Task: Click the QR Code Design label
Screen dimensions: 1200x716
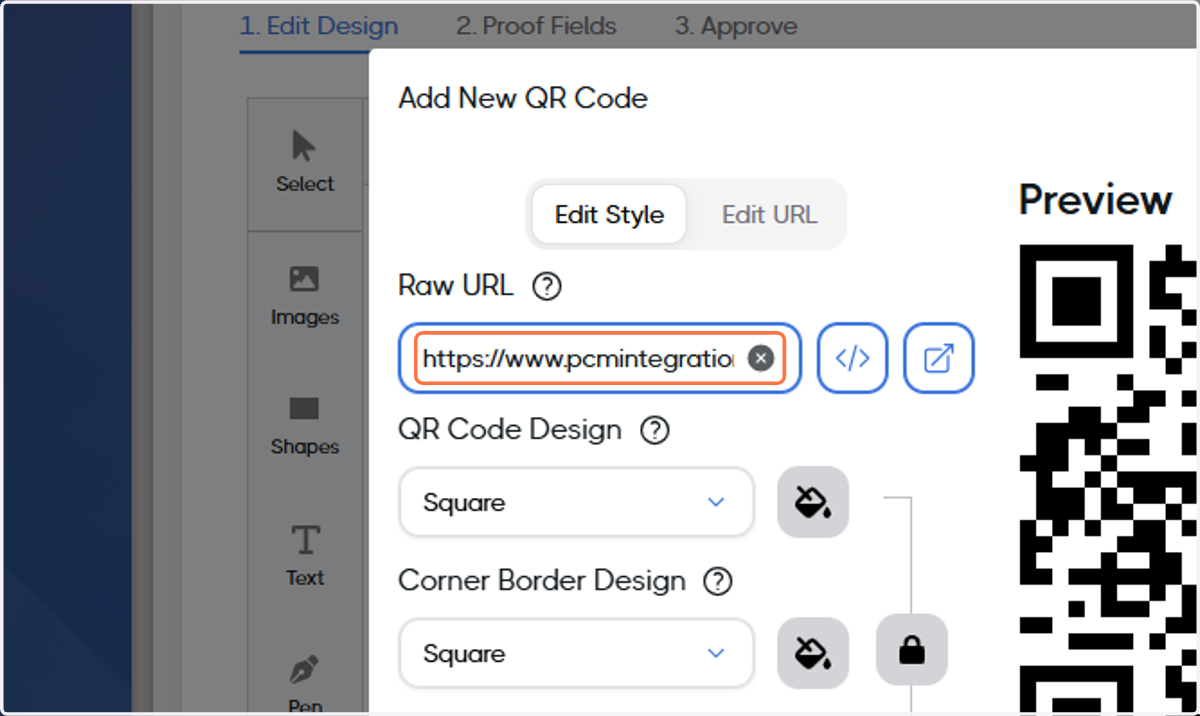Action: pos(510,430)
